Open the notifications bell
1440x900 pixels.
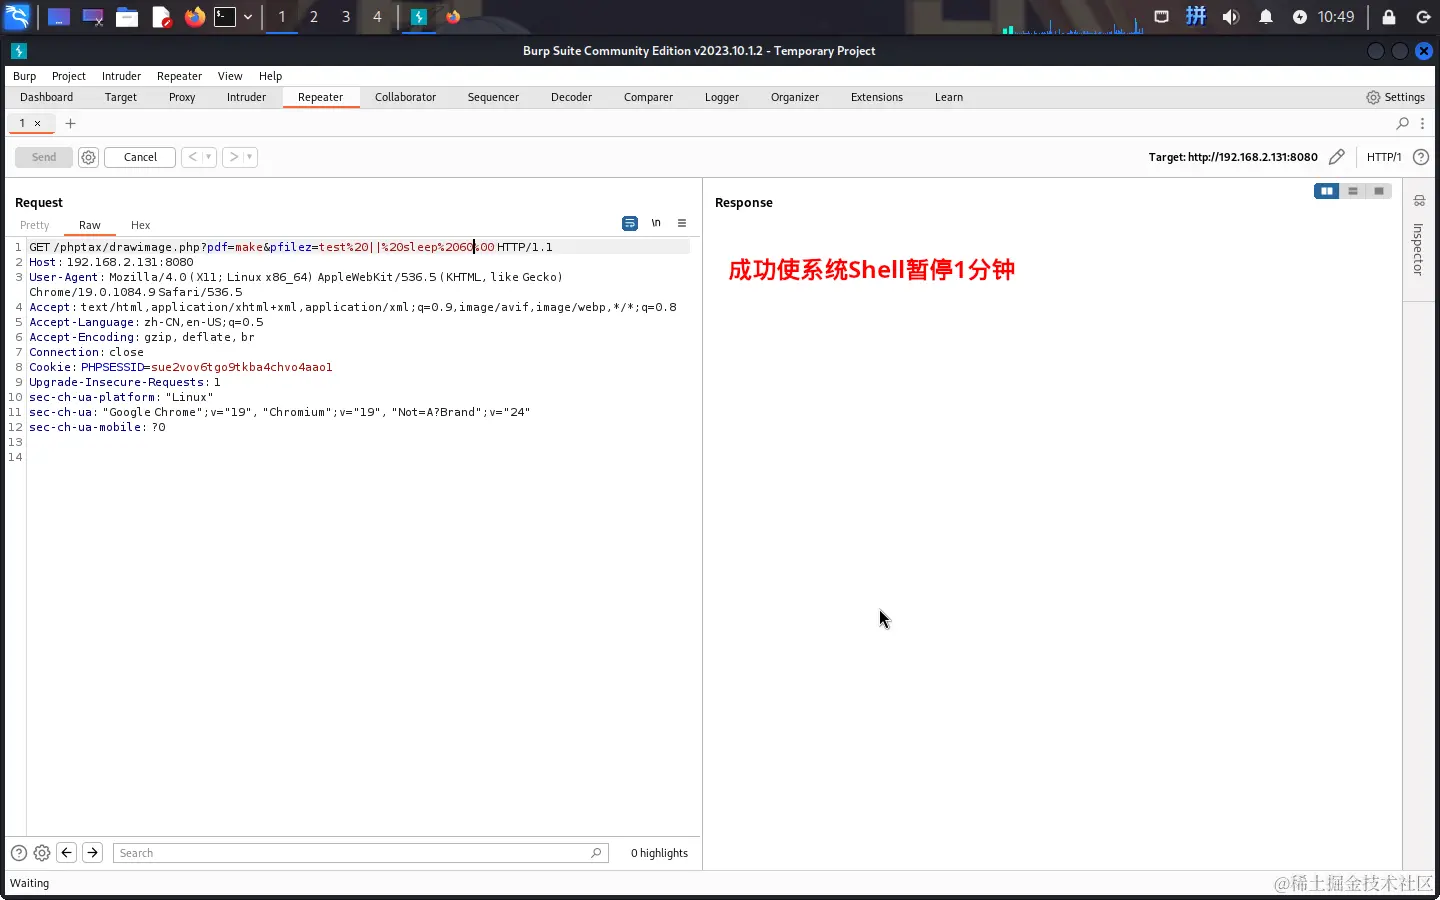tap(1266, 17)
